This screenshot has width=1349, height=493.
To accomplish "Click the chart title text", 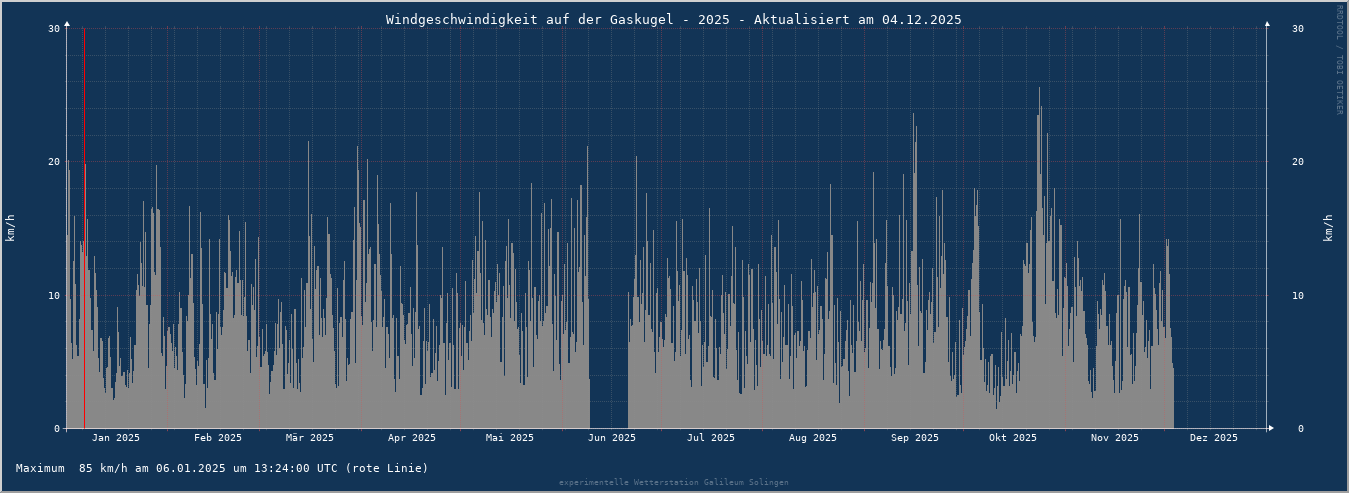I will (x=673, y=19).
